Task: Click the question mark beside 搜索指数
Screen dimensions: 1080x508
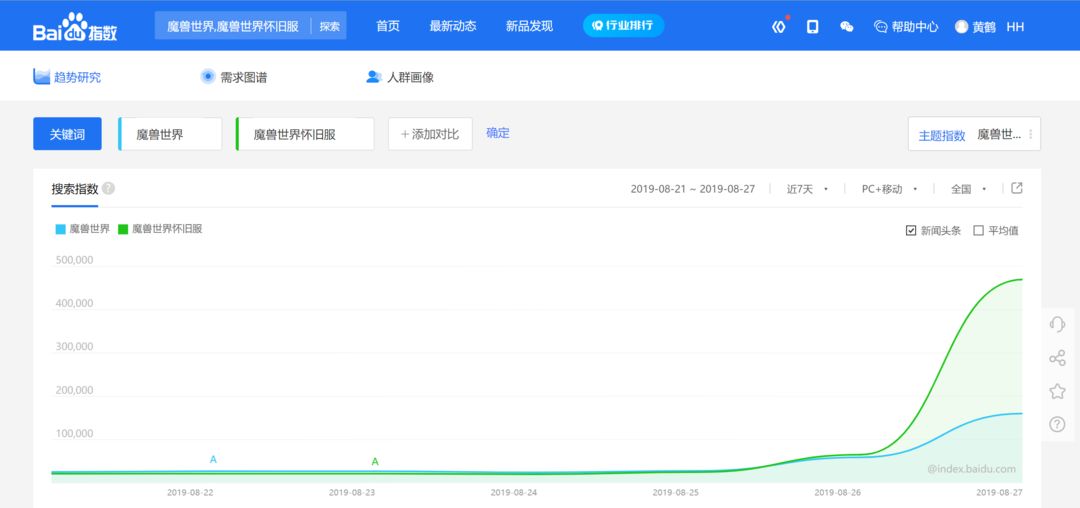Action: click(108, 189)
